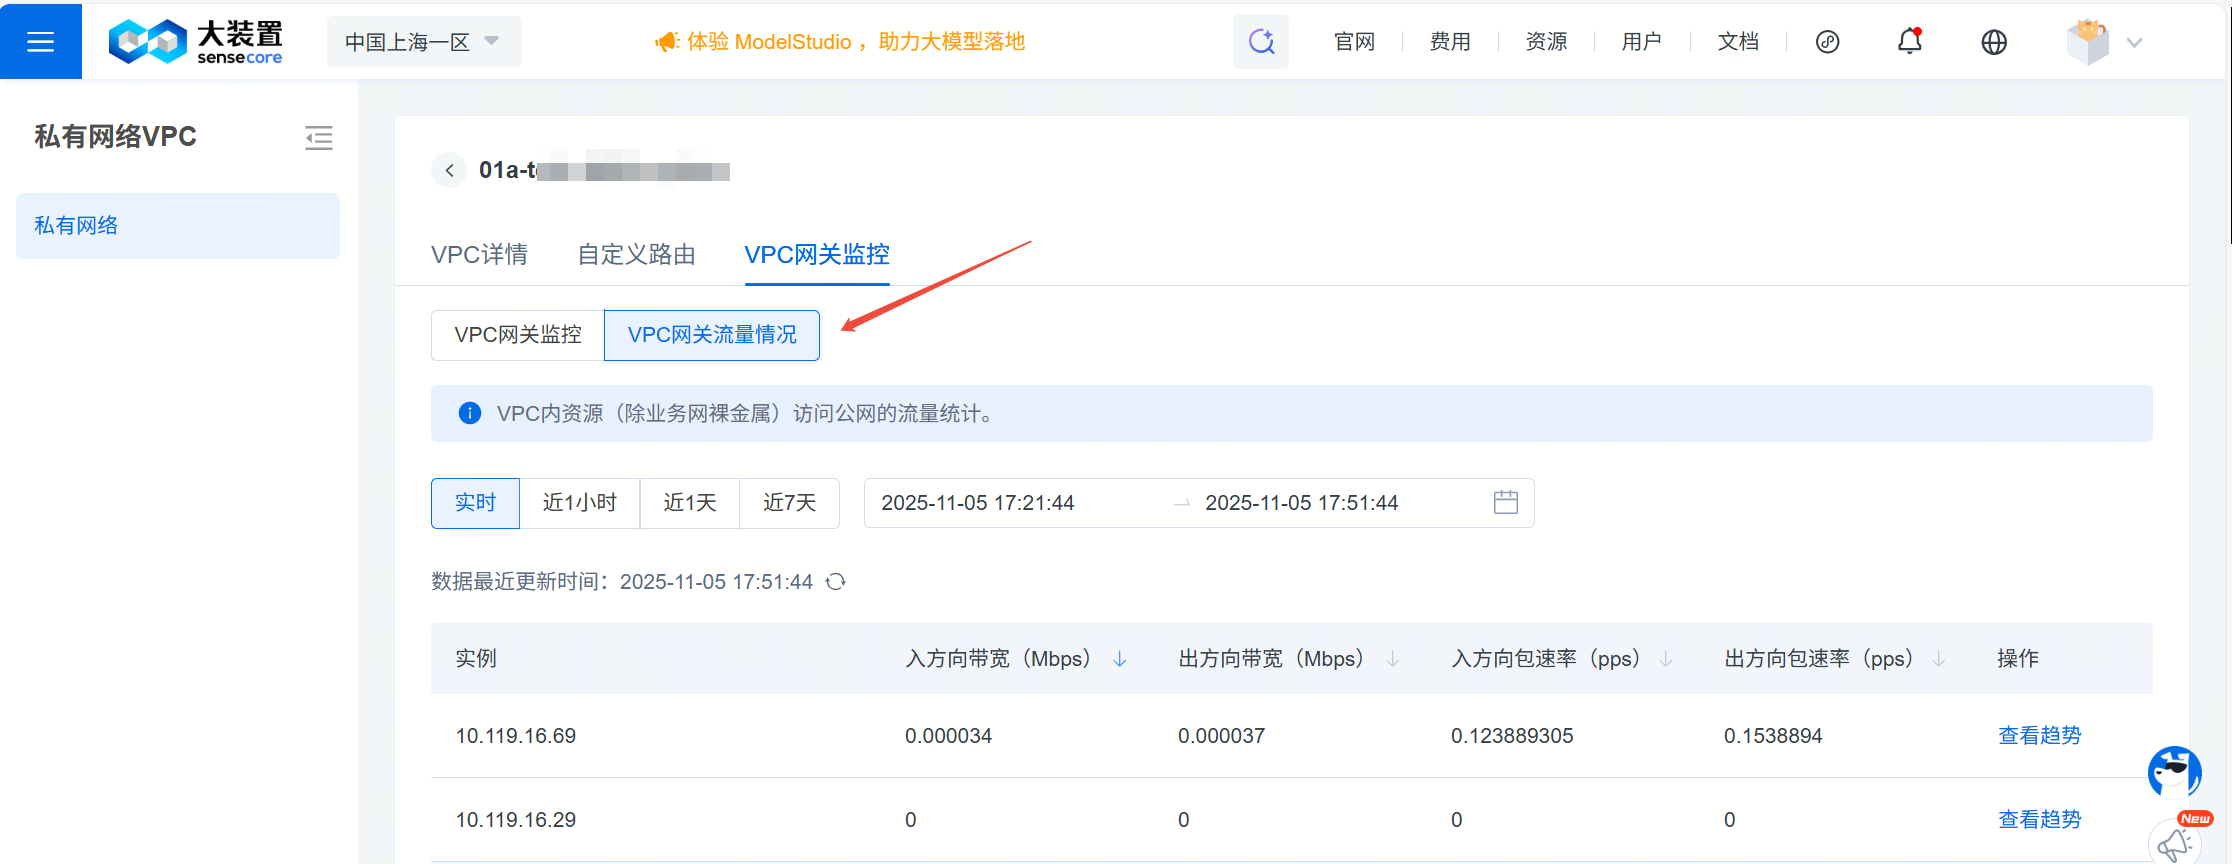Screen dimensions: 2232x864
Task: Select the 近1小时 time range
Action: tap(579, 503)
